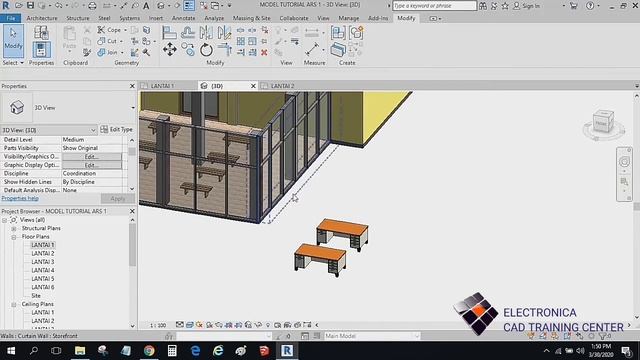This screenshot has height=360, width=640.
Task: Click Edit for Graphic Display Options
Action: point(91,165)
